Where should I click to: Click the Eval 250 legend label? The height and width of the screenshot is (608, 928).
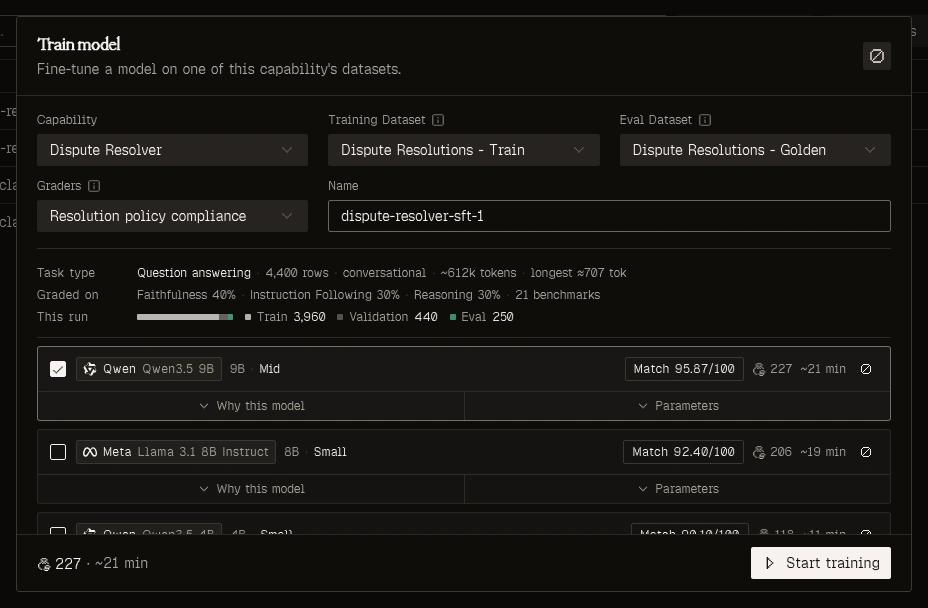pyautogui.click(x=482, y=317)
